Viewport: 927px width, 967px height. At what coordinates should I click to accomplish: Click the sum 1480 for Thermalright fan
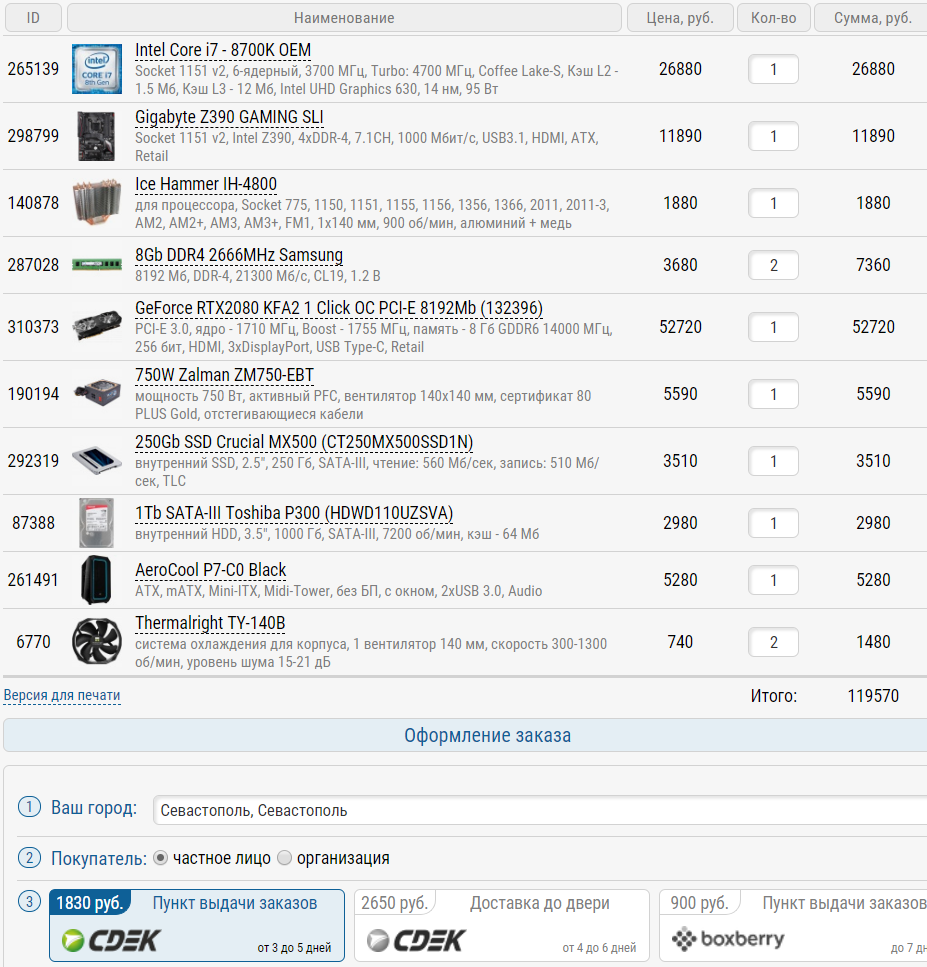pos(873,642)
